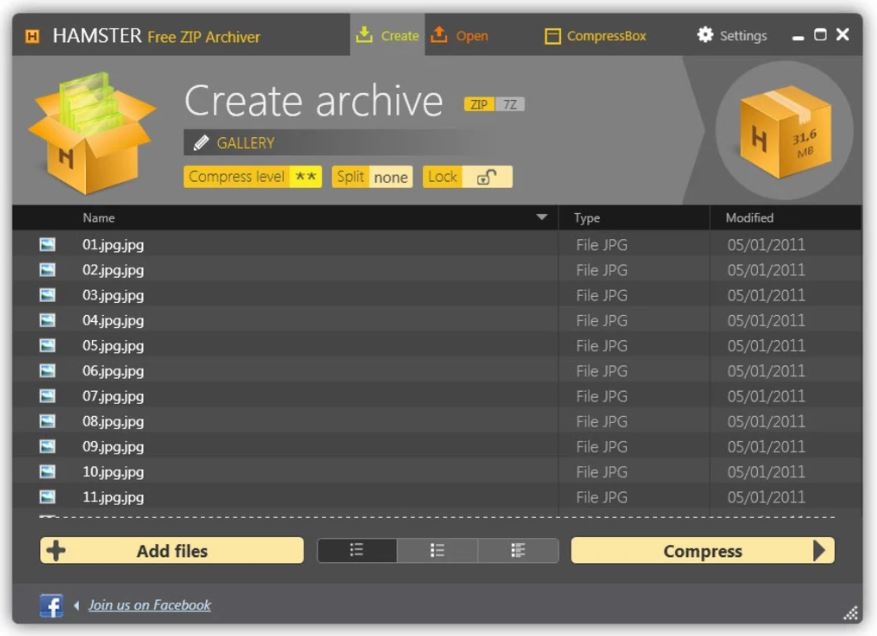
Task: Select file name 04.jpg.jpg
Action: 113,321
